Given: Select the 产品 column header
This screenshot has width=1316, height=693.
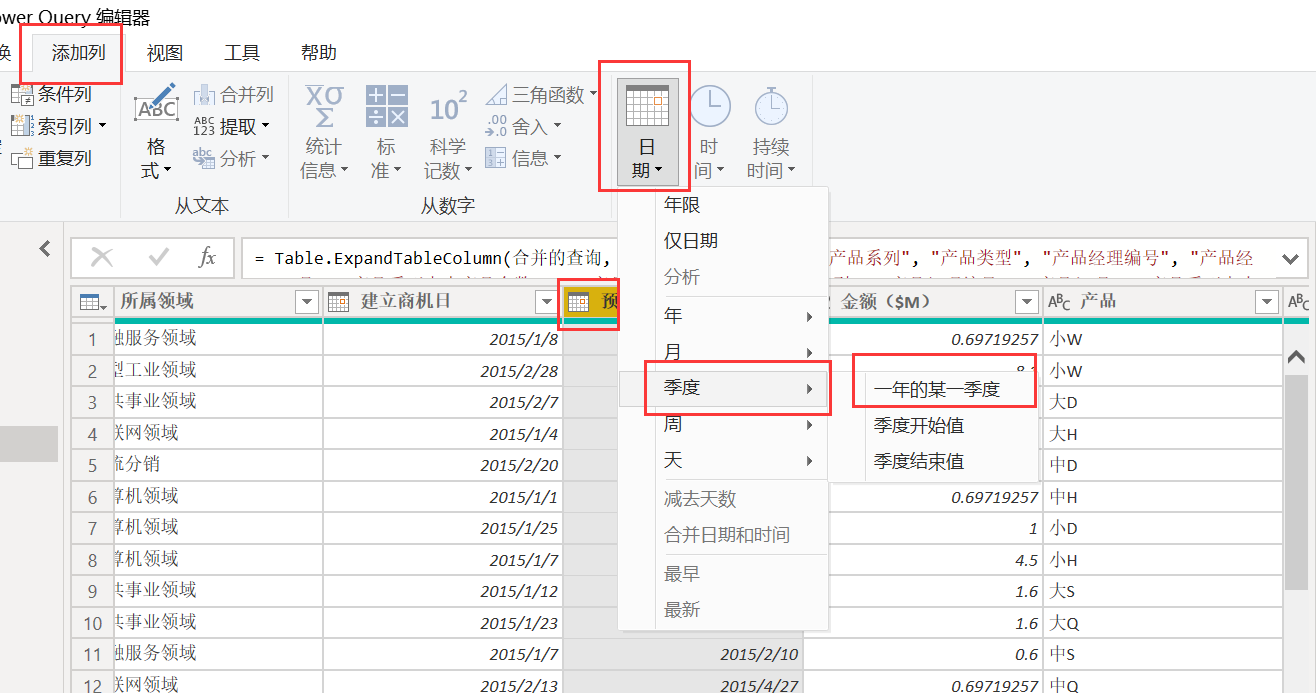Looking at the screenshot, I should pos(1162,301).
